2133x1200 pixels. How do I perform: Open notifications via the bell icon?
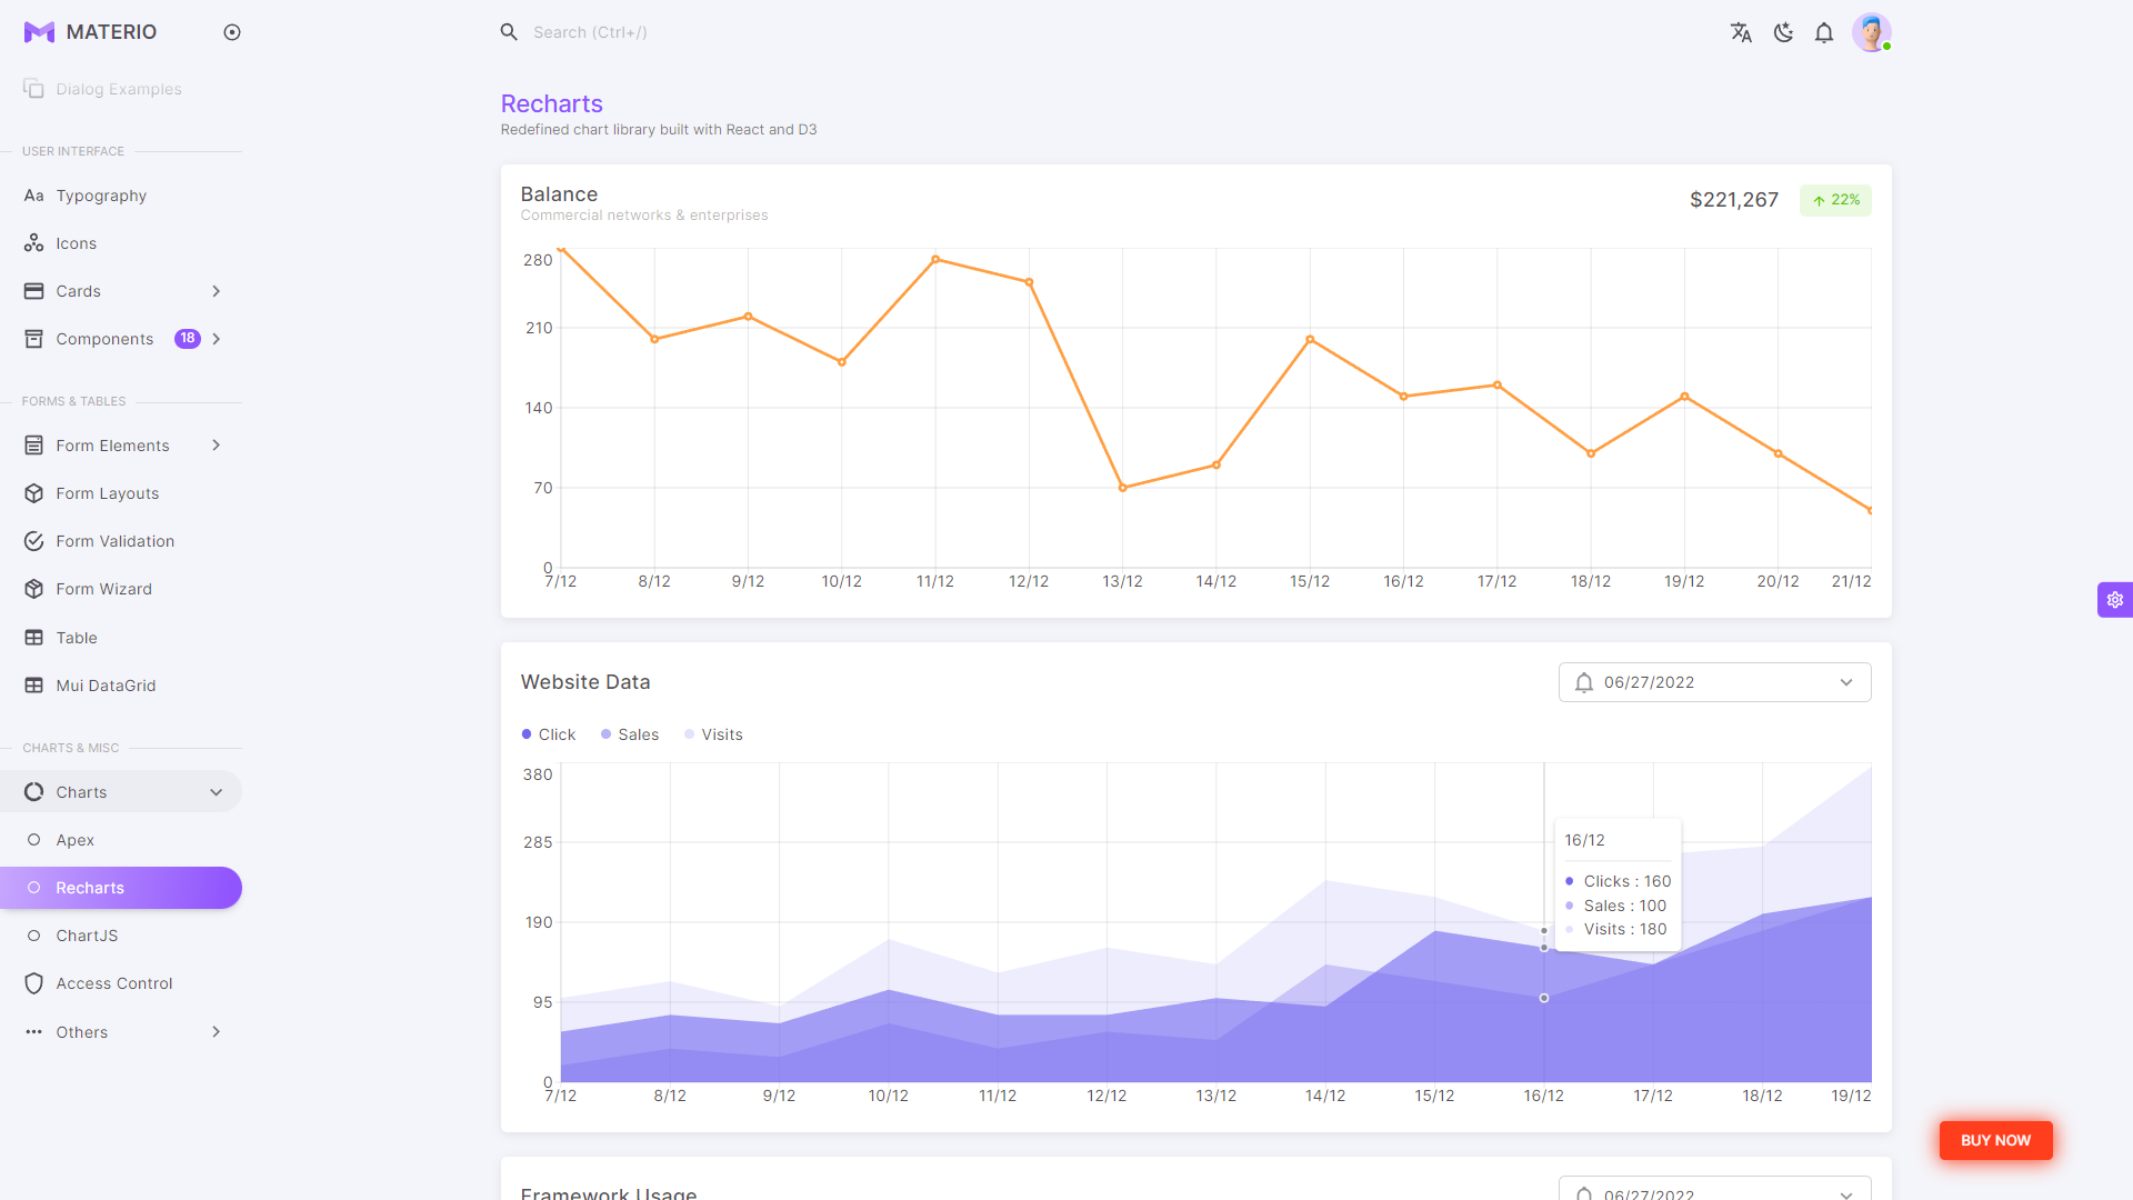1823,32
